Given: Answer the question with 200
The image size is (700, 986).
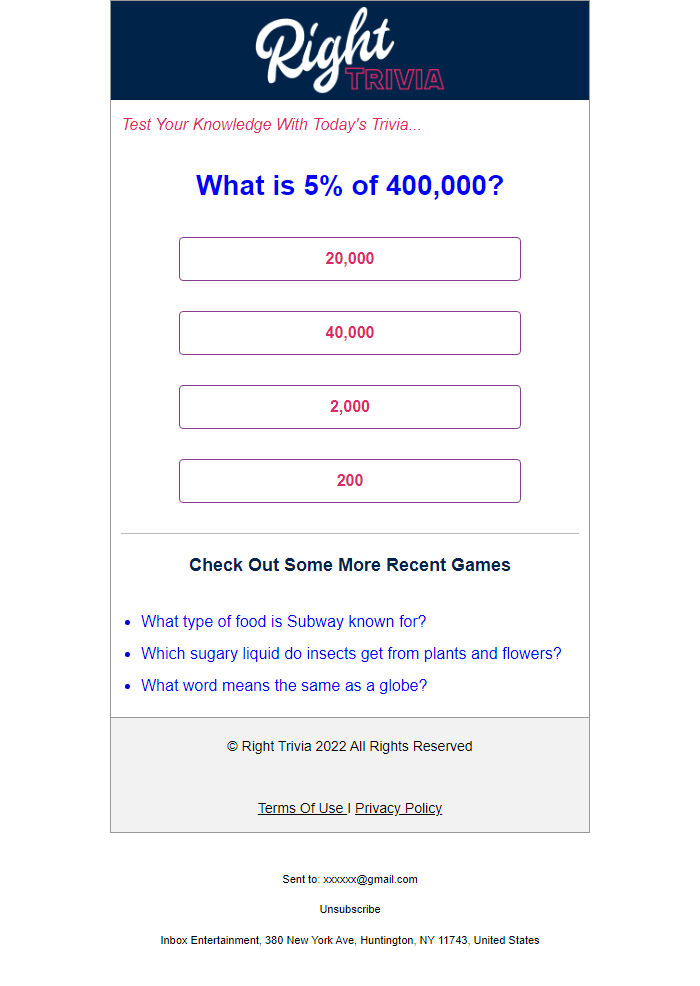Looking at the screenshot, I should click(349, 481).
